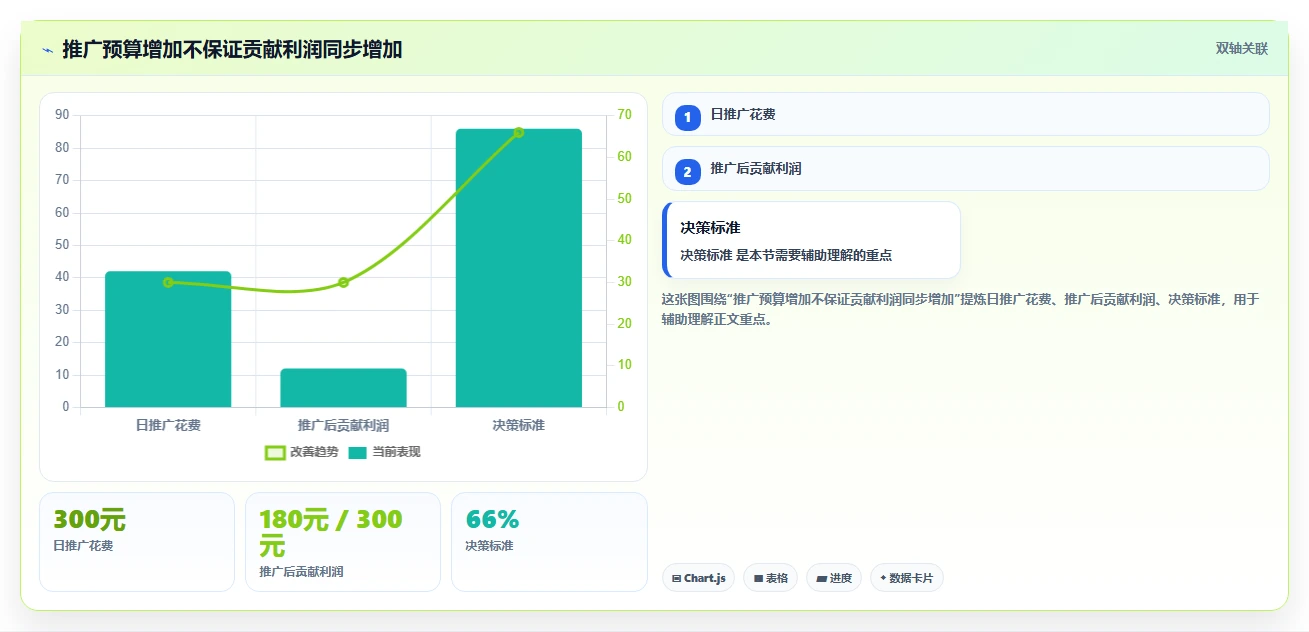Select the 表格 tag chip
The height and width of the screenshot is (632, 1309).
tap(770, 578)
